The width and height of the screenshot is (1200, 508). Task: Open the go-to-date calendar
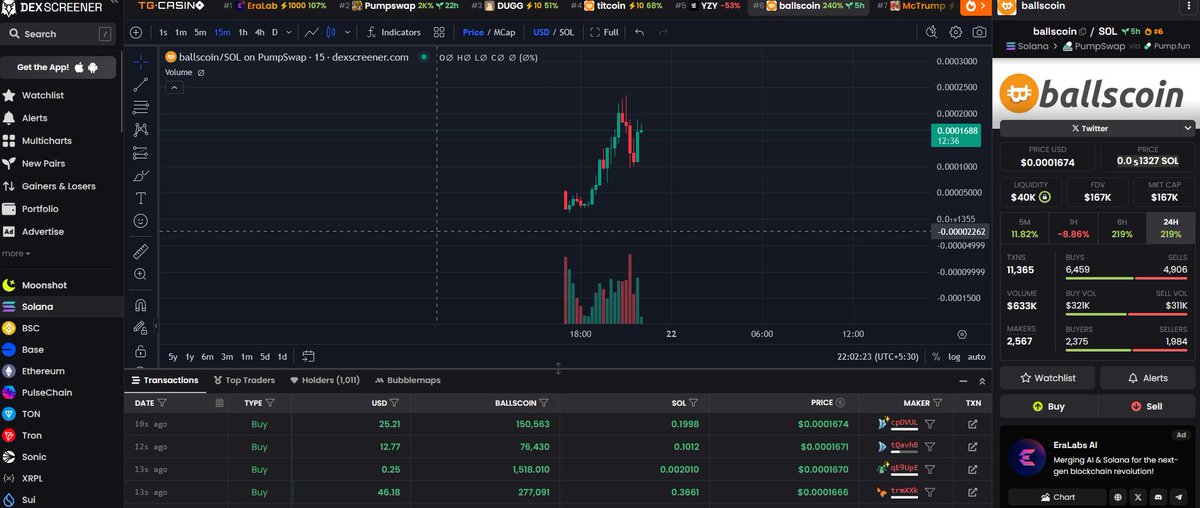coord(308,356)
